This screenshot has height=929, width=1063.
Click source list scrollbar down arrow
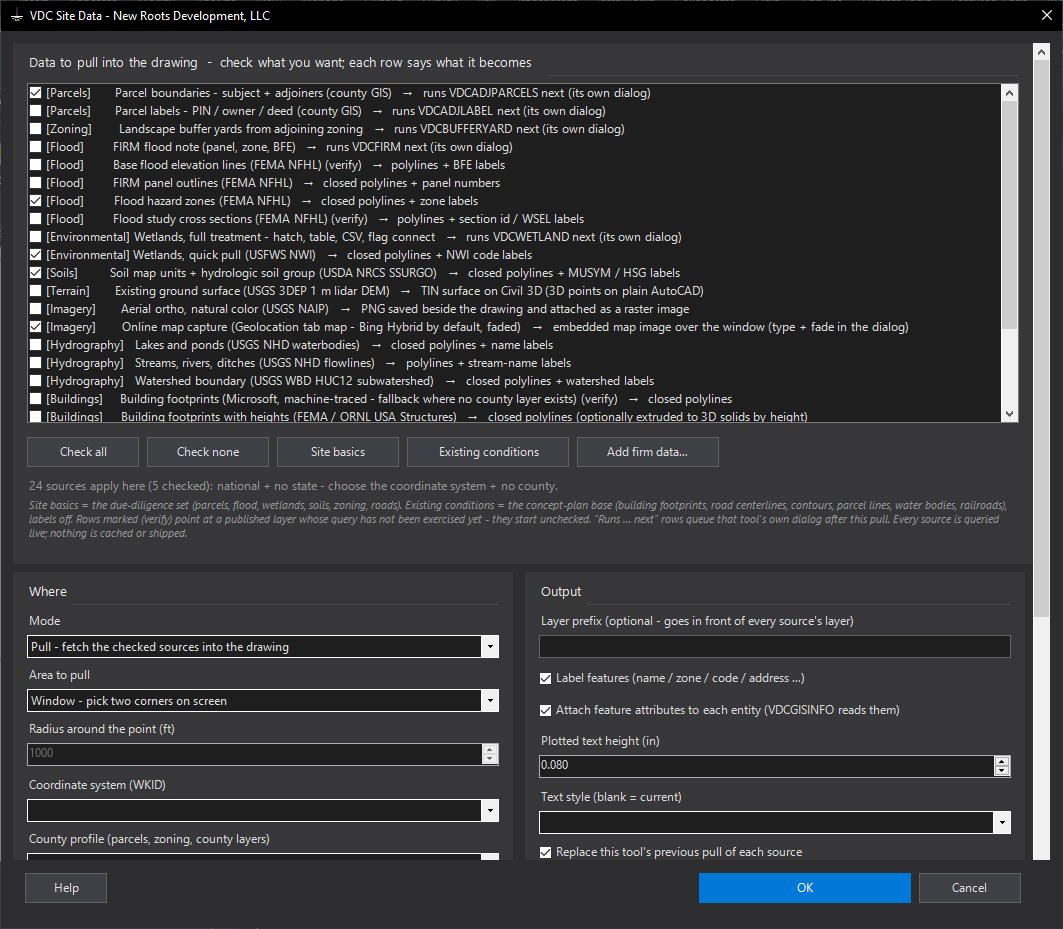pos(1009,414)
